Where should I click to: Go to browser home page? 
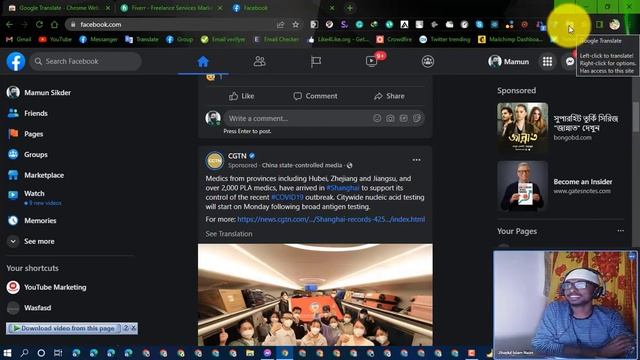(54, 24)
